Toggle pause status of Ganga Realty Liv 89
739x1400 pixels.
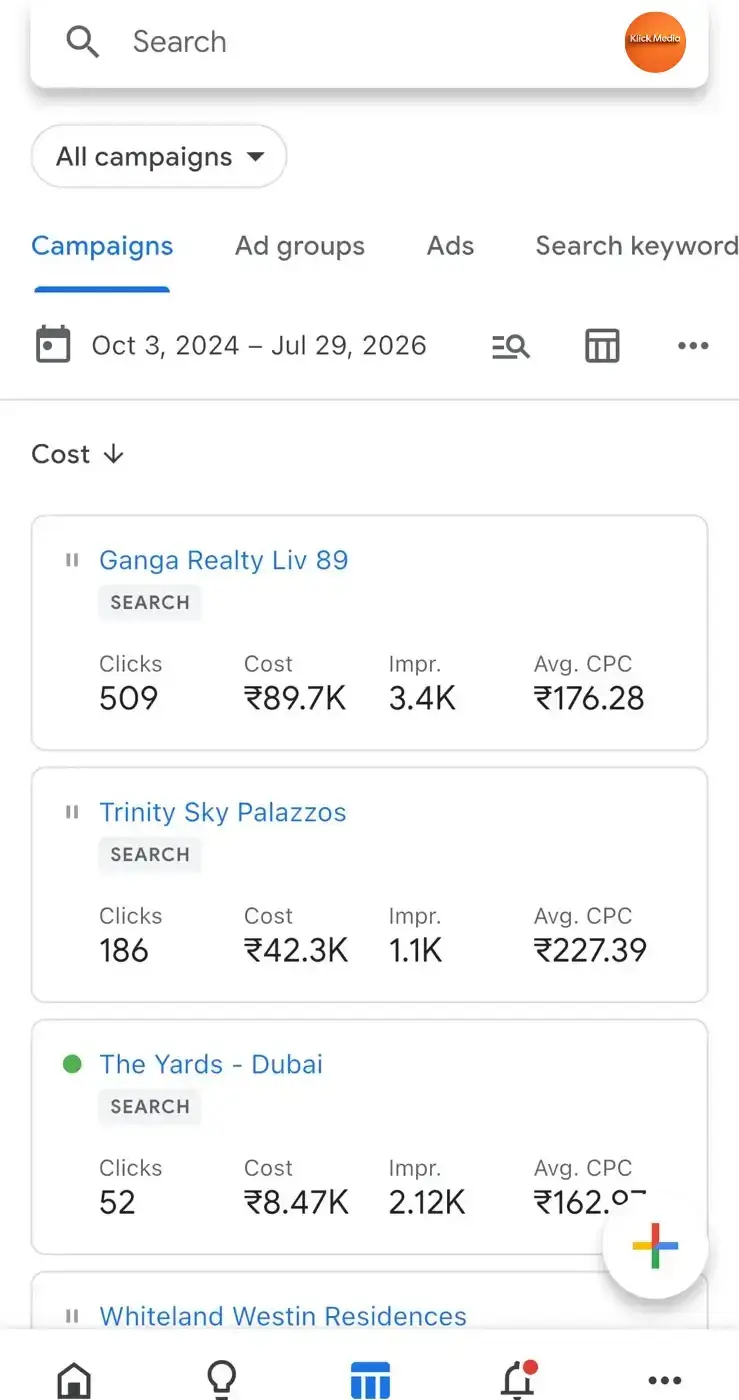point(71,560)
